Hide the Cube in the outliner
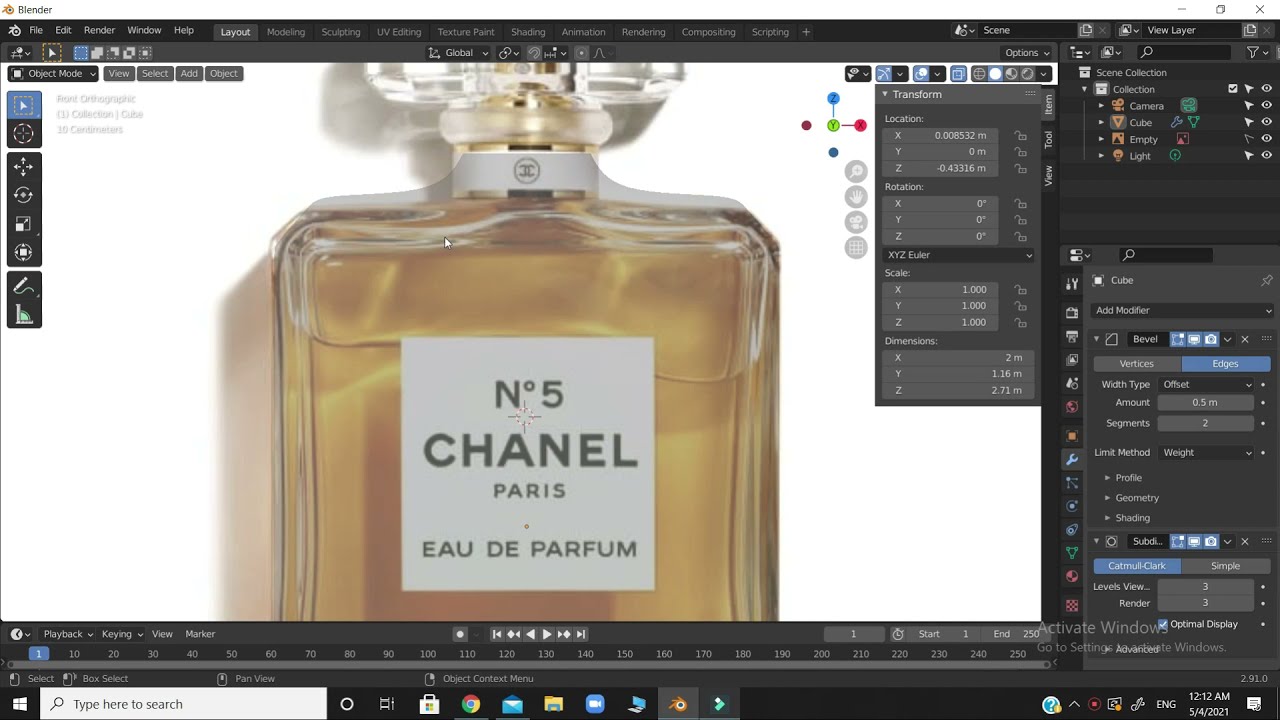The height and width of the screenshot is (720, 1280). (x=1266, y=122)
